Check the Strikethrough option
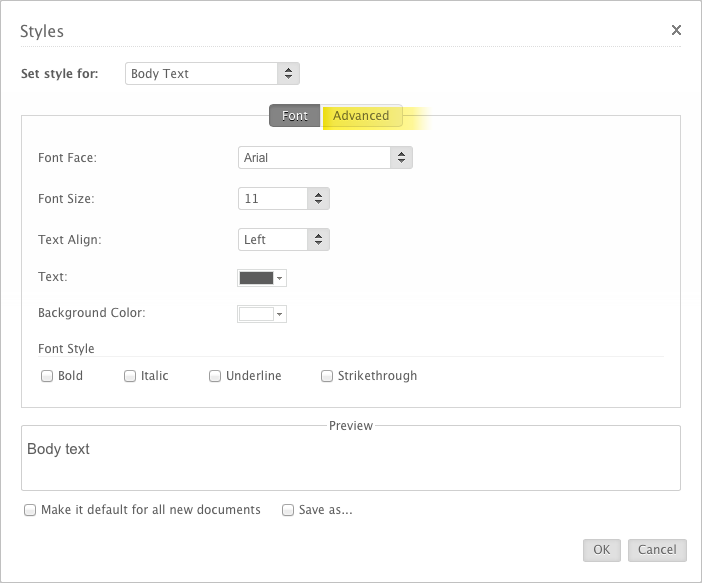 pyautogui.click(x=327, y=376)
